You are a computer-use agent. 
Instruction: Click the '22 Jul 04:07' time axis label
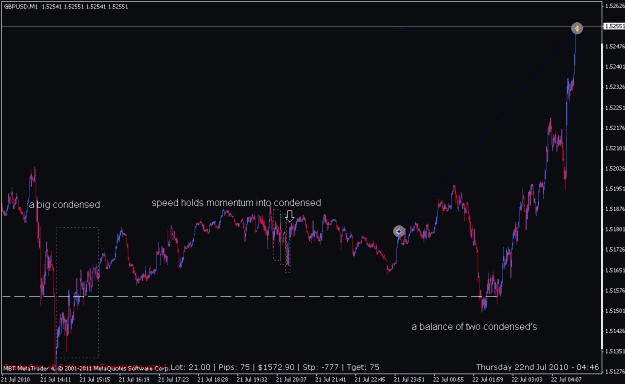566,380
